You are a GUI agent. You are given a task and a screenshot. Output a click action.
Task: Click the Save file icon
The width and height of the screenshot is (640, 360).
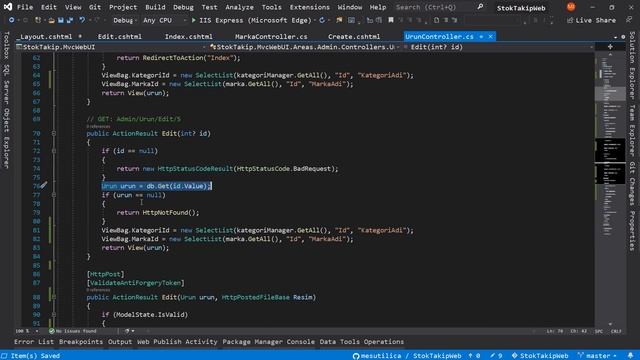coord(61,20)
